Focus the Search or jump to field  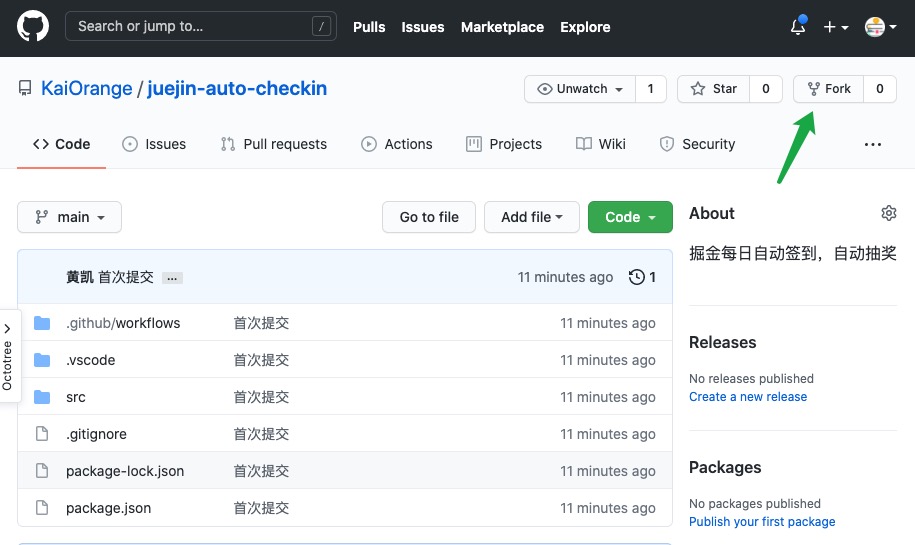pyautogui.click(x=201, y=26)
